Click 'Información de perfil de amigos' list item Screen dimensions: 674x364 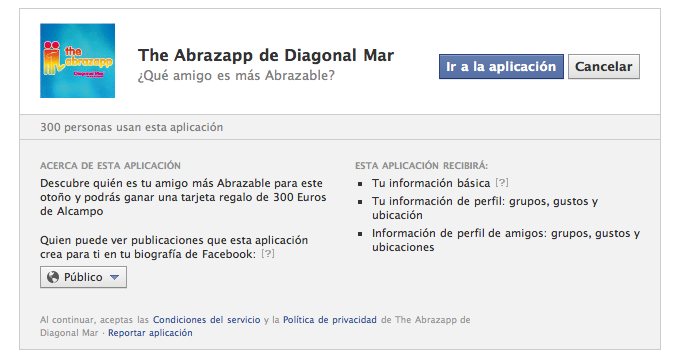coord(506,240)
